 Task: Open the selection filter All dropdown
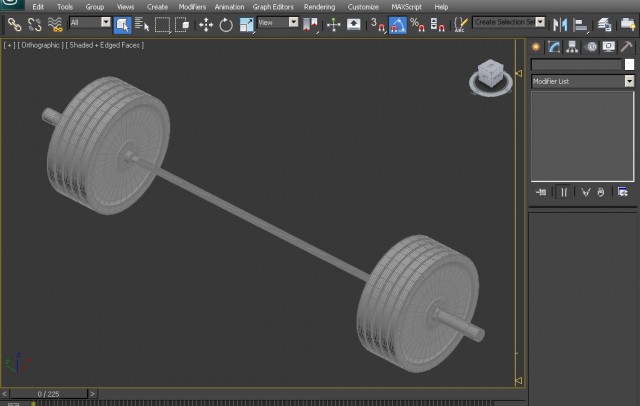[106, 22]
